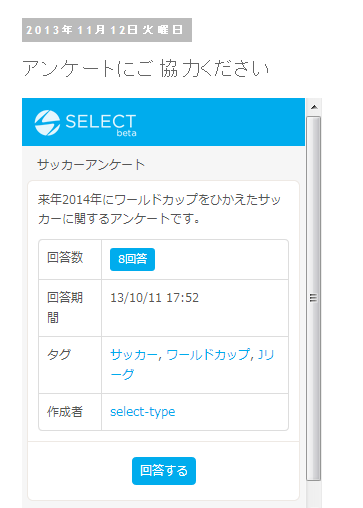363x508 pixels.
Task: Click the SELECT beta logo icon
Action: (47, 123)
